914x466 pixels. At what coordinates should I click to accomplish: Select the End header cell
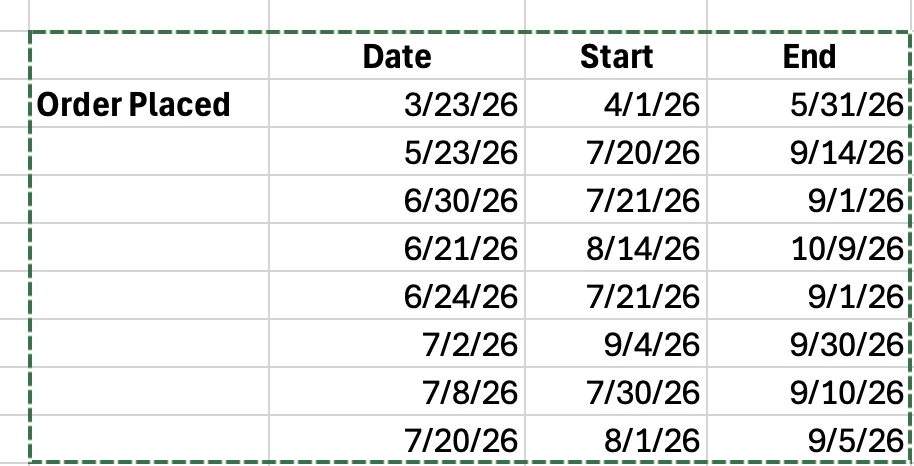809,55
